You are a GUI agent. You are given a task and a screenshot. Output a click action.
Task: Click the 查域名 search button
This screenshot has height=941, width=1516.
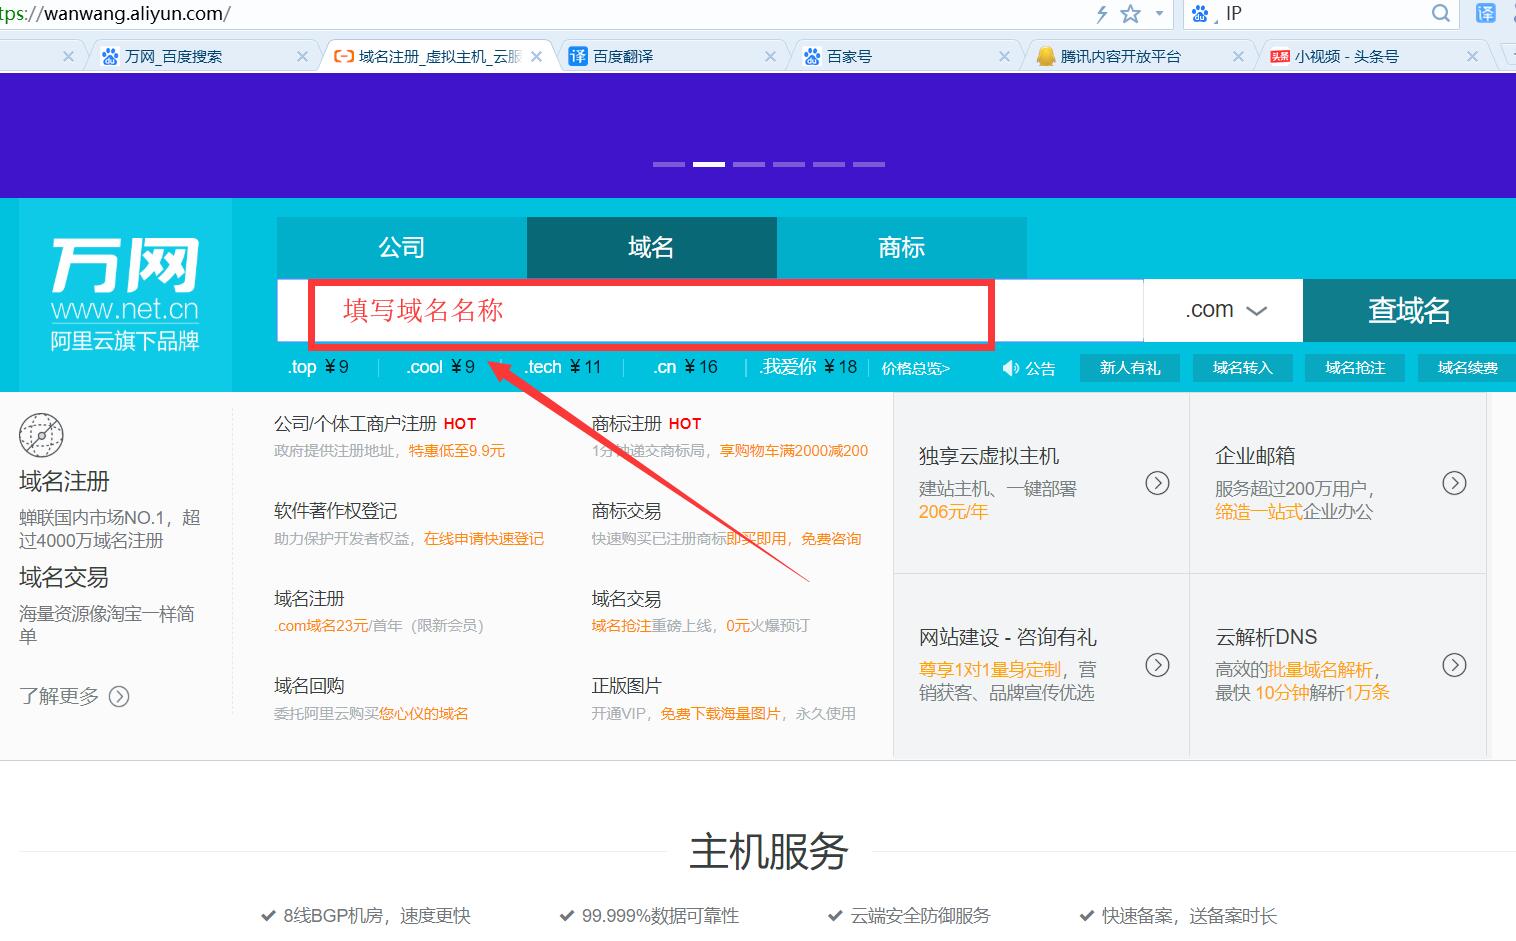(x=1410, y=310)
